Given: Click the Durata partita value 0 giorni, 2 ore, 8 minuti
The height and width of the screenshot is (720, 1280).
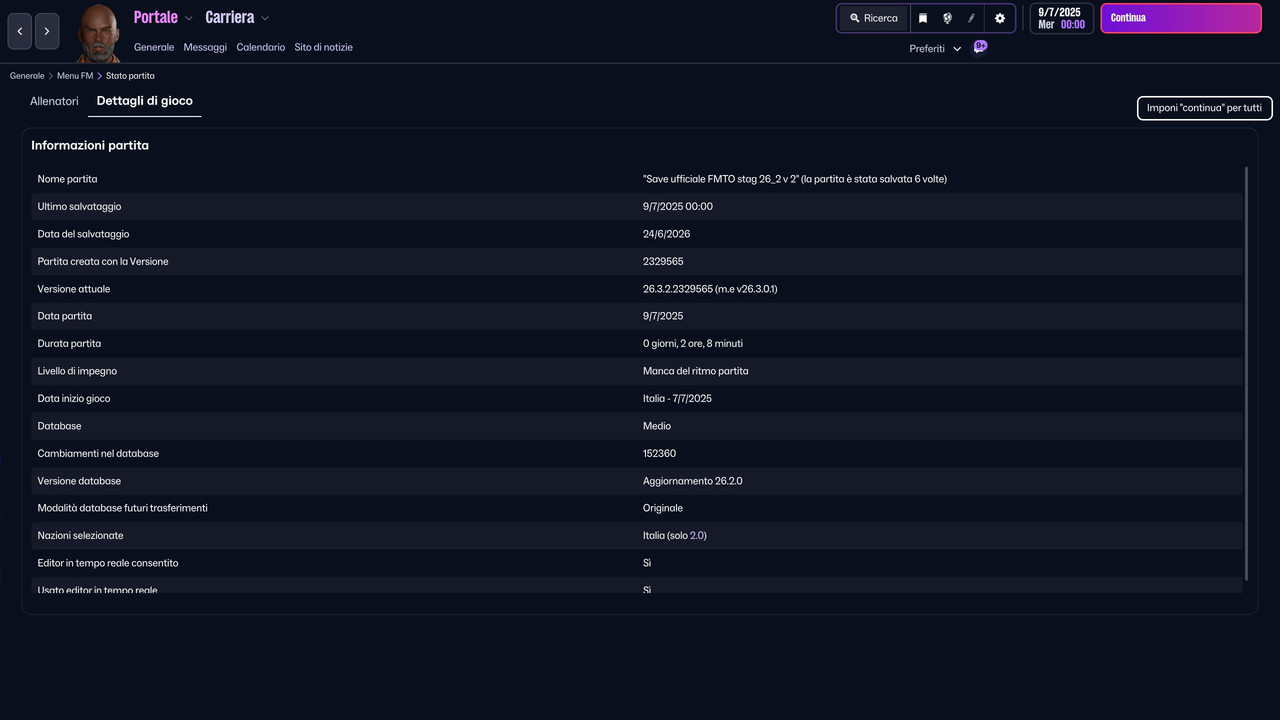Looking at the screenshot, I should pos(693,344).
